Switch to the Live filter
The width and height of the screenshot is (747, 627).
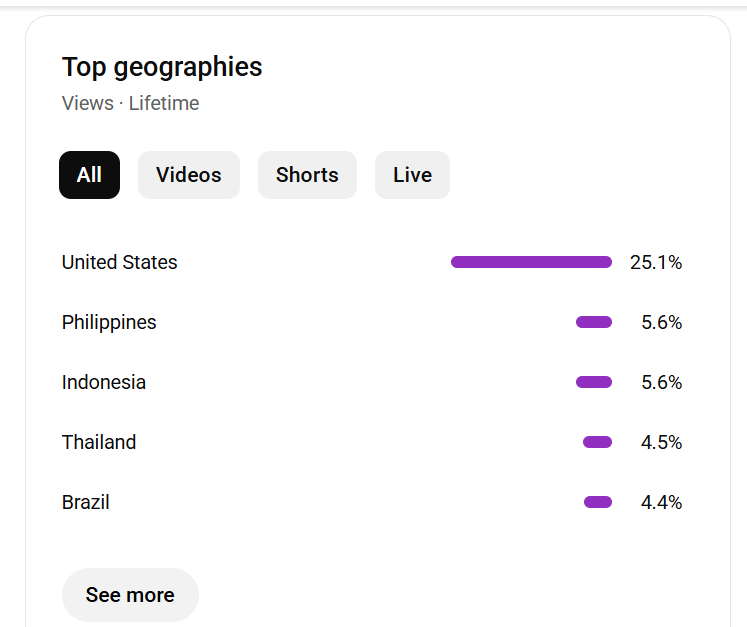pos(412,175)
